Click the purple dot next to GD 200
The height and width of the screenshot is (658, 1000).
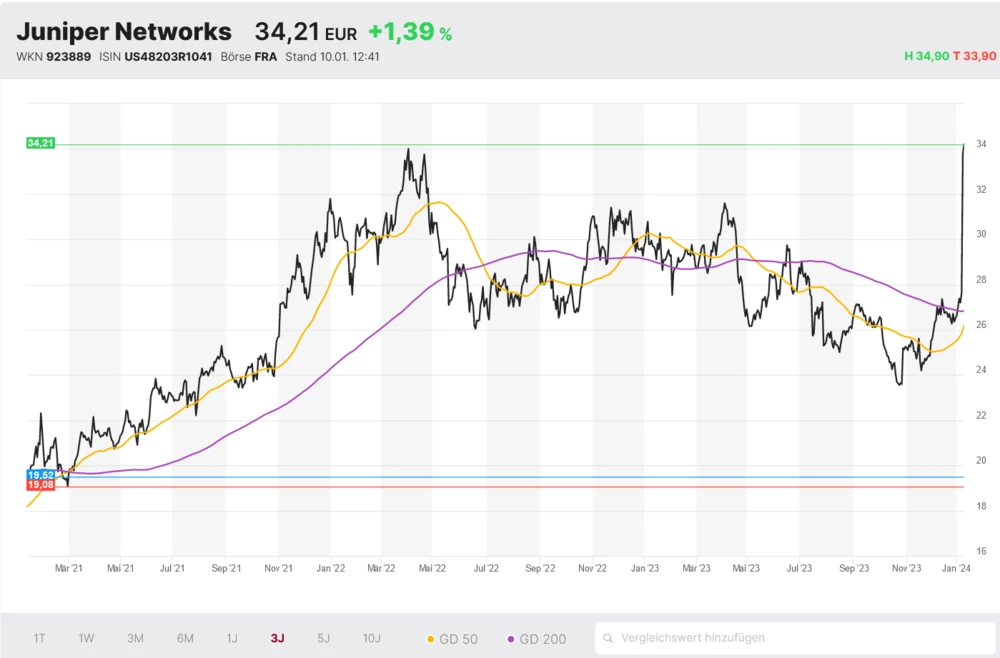pos(511,638)
